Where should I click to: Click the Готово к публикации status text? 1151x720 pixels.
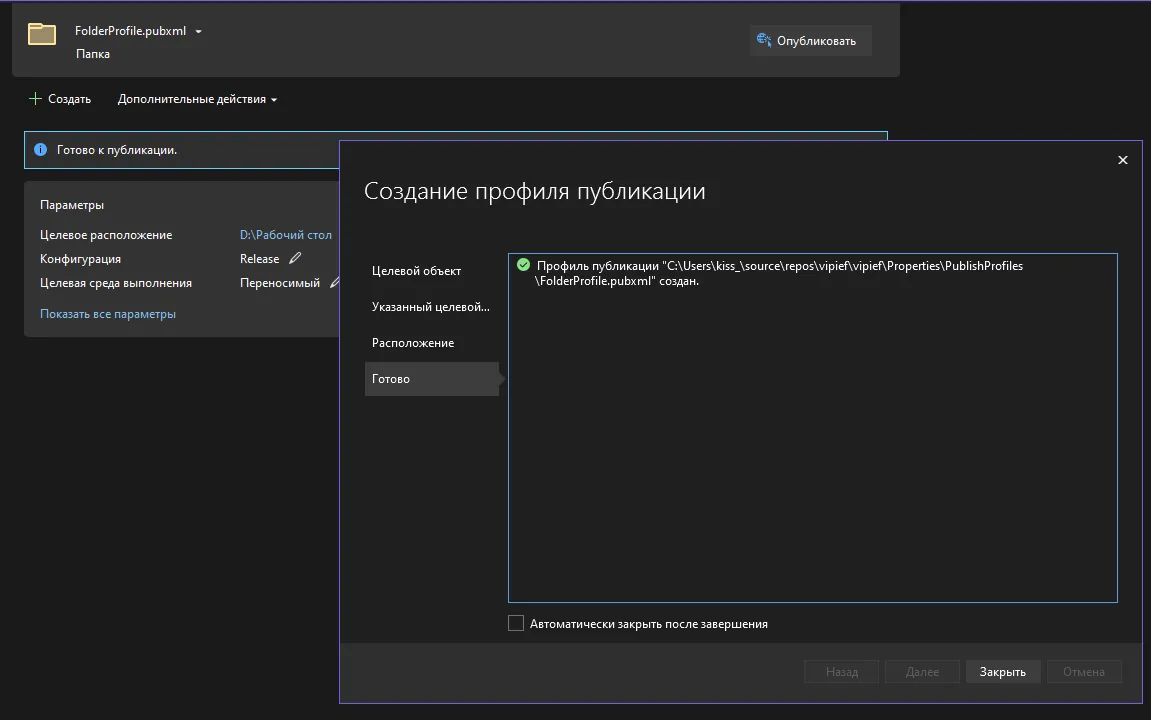click(x=117, y=150)
